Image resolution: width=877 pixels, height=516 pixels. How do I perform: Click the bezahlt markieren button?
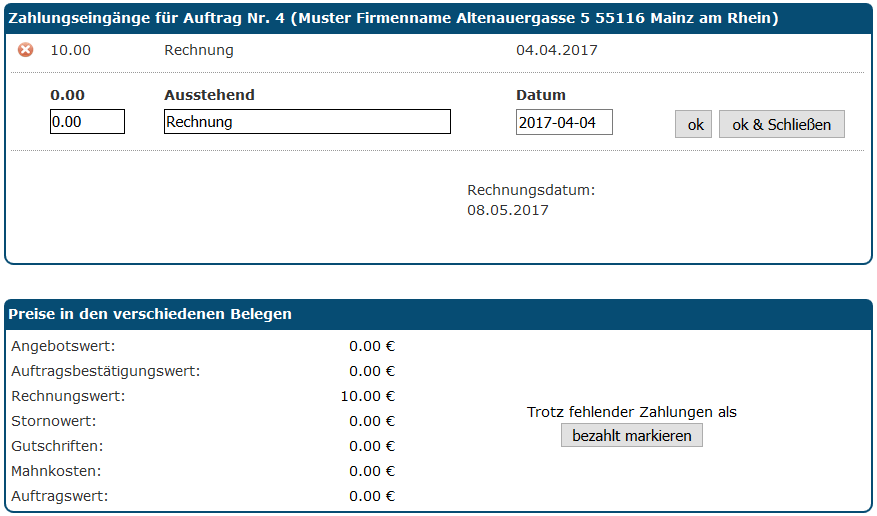pos(631,435)
